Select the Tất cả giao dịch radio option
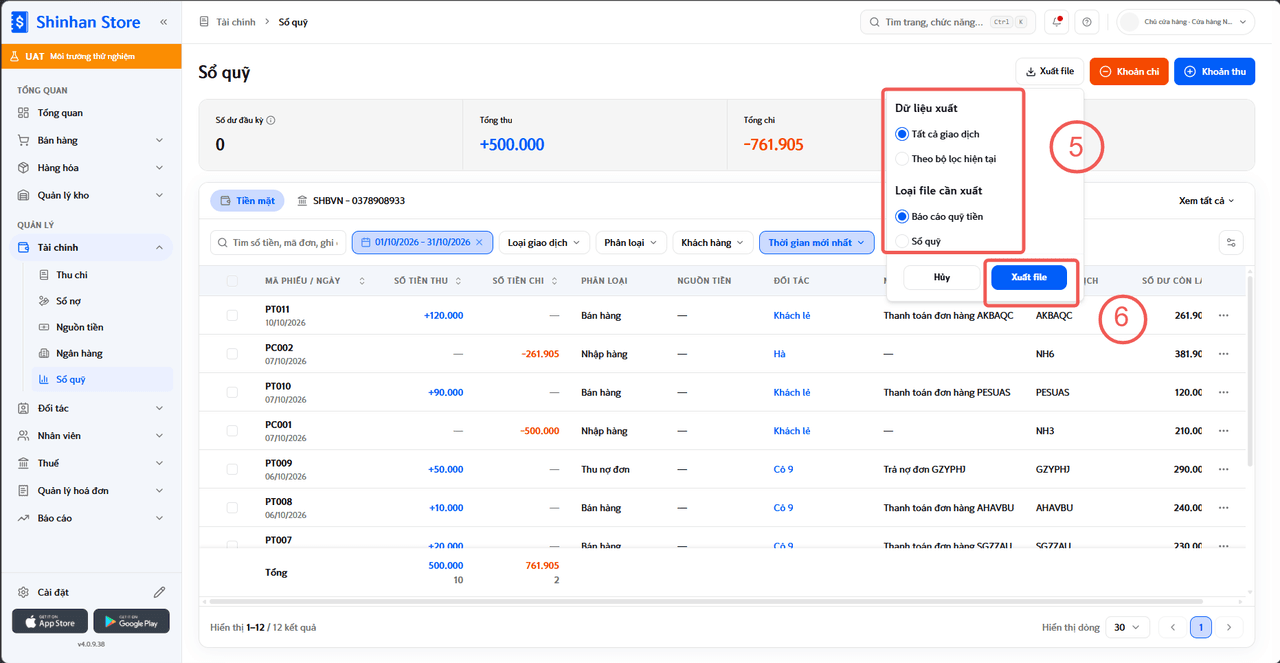This screenshot has height=663, width=1280. (902, 134)
